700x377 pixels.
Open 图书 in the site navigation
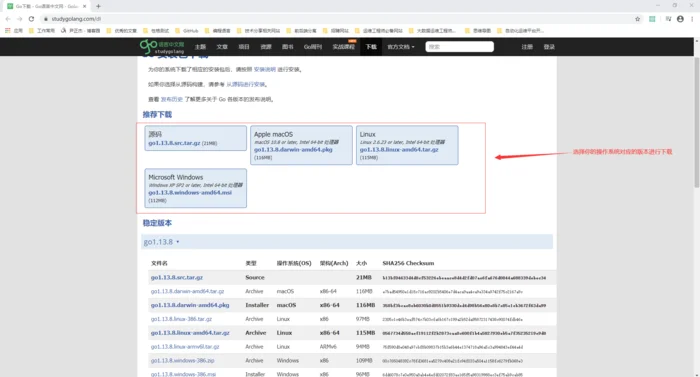[288, 46]
